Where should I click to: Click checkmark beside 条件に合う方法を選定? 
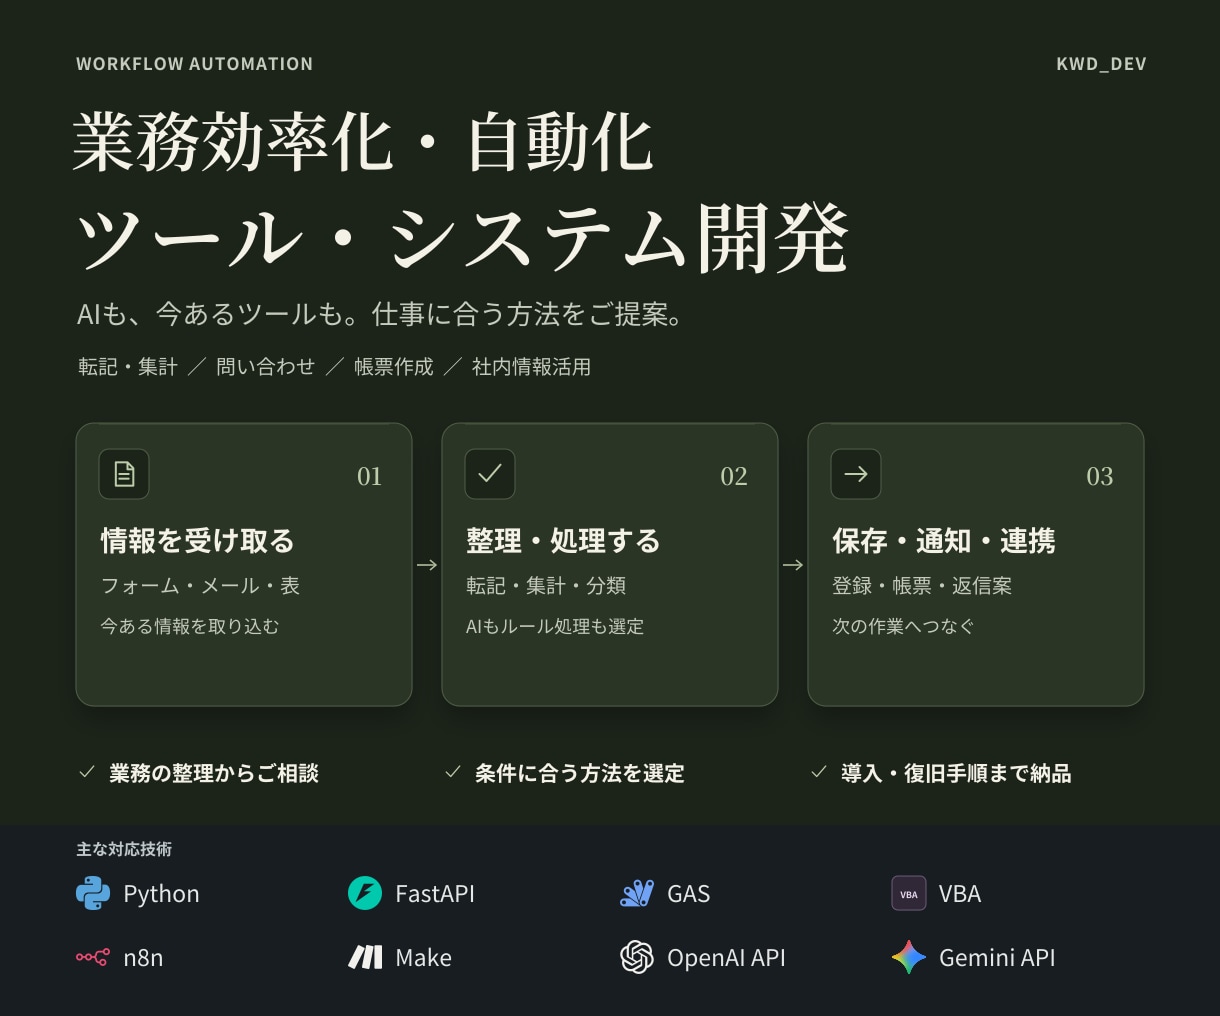point(453,772)
